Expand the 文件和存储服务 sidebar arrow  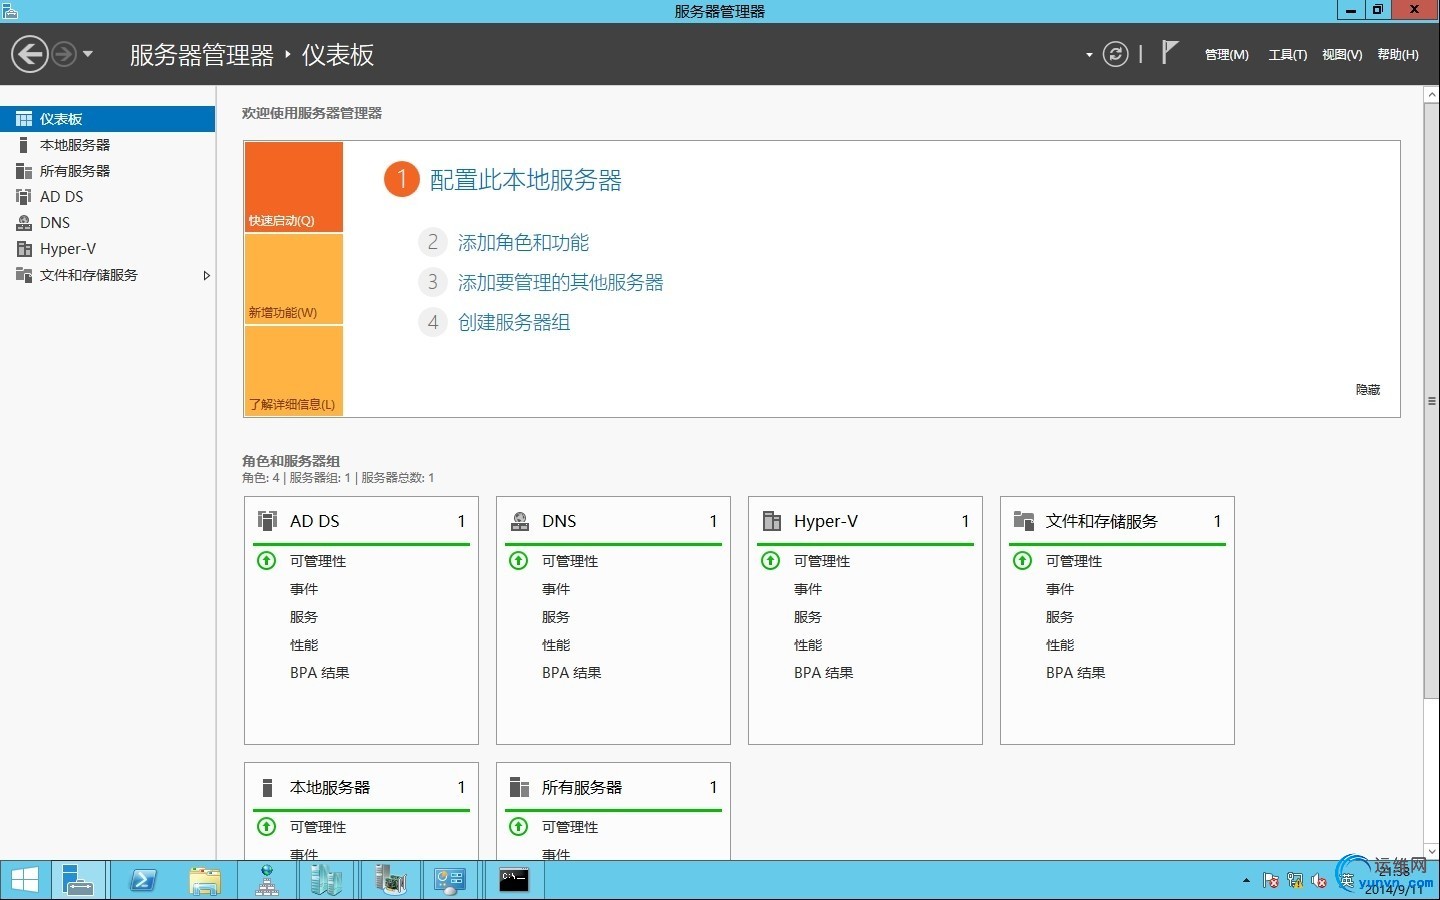206,275
